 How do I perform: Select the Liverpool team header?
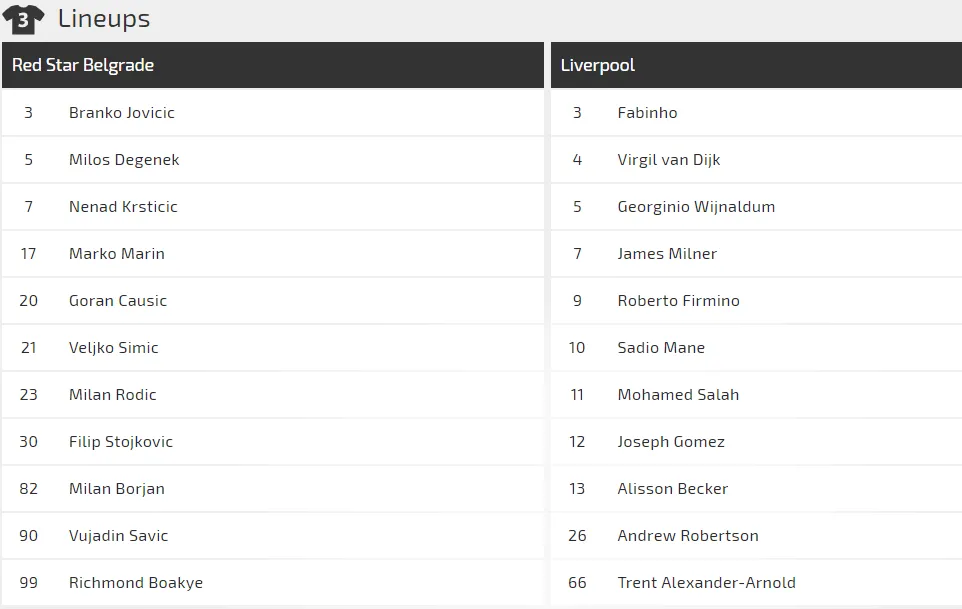(x=598, y=65)
